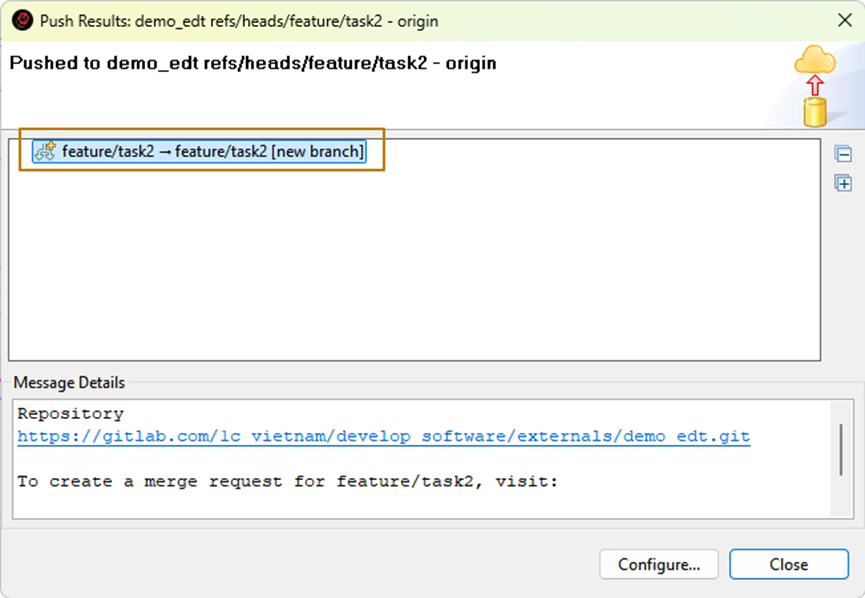
Task: Click the red upload arrow in banner
Action: pos(815,86)
